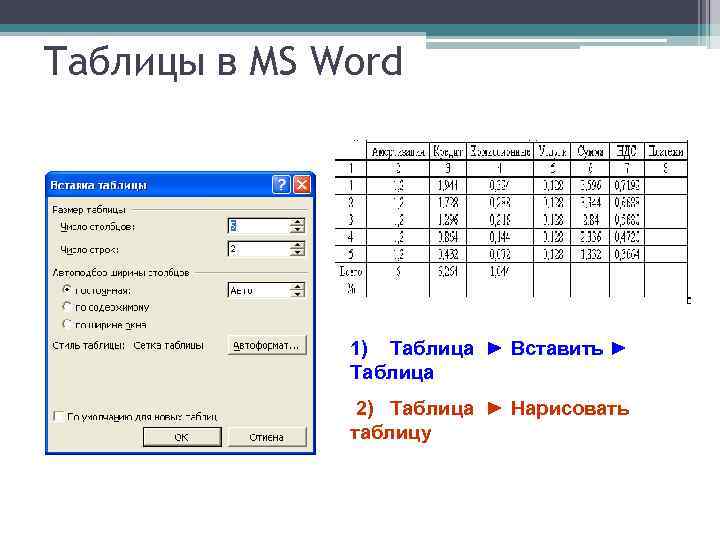
Task: Decrease the Авто column width value
Action: pos(298,293)
